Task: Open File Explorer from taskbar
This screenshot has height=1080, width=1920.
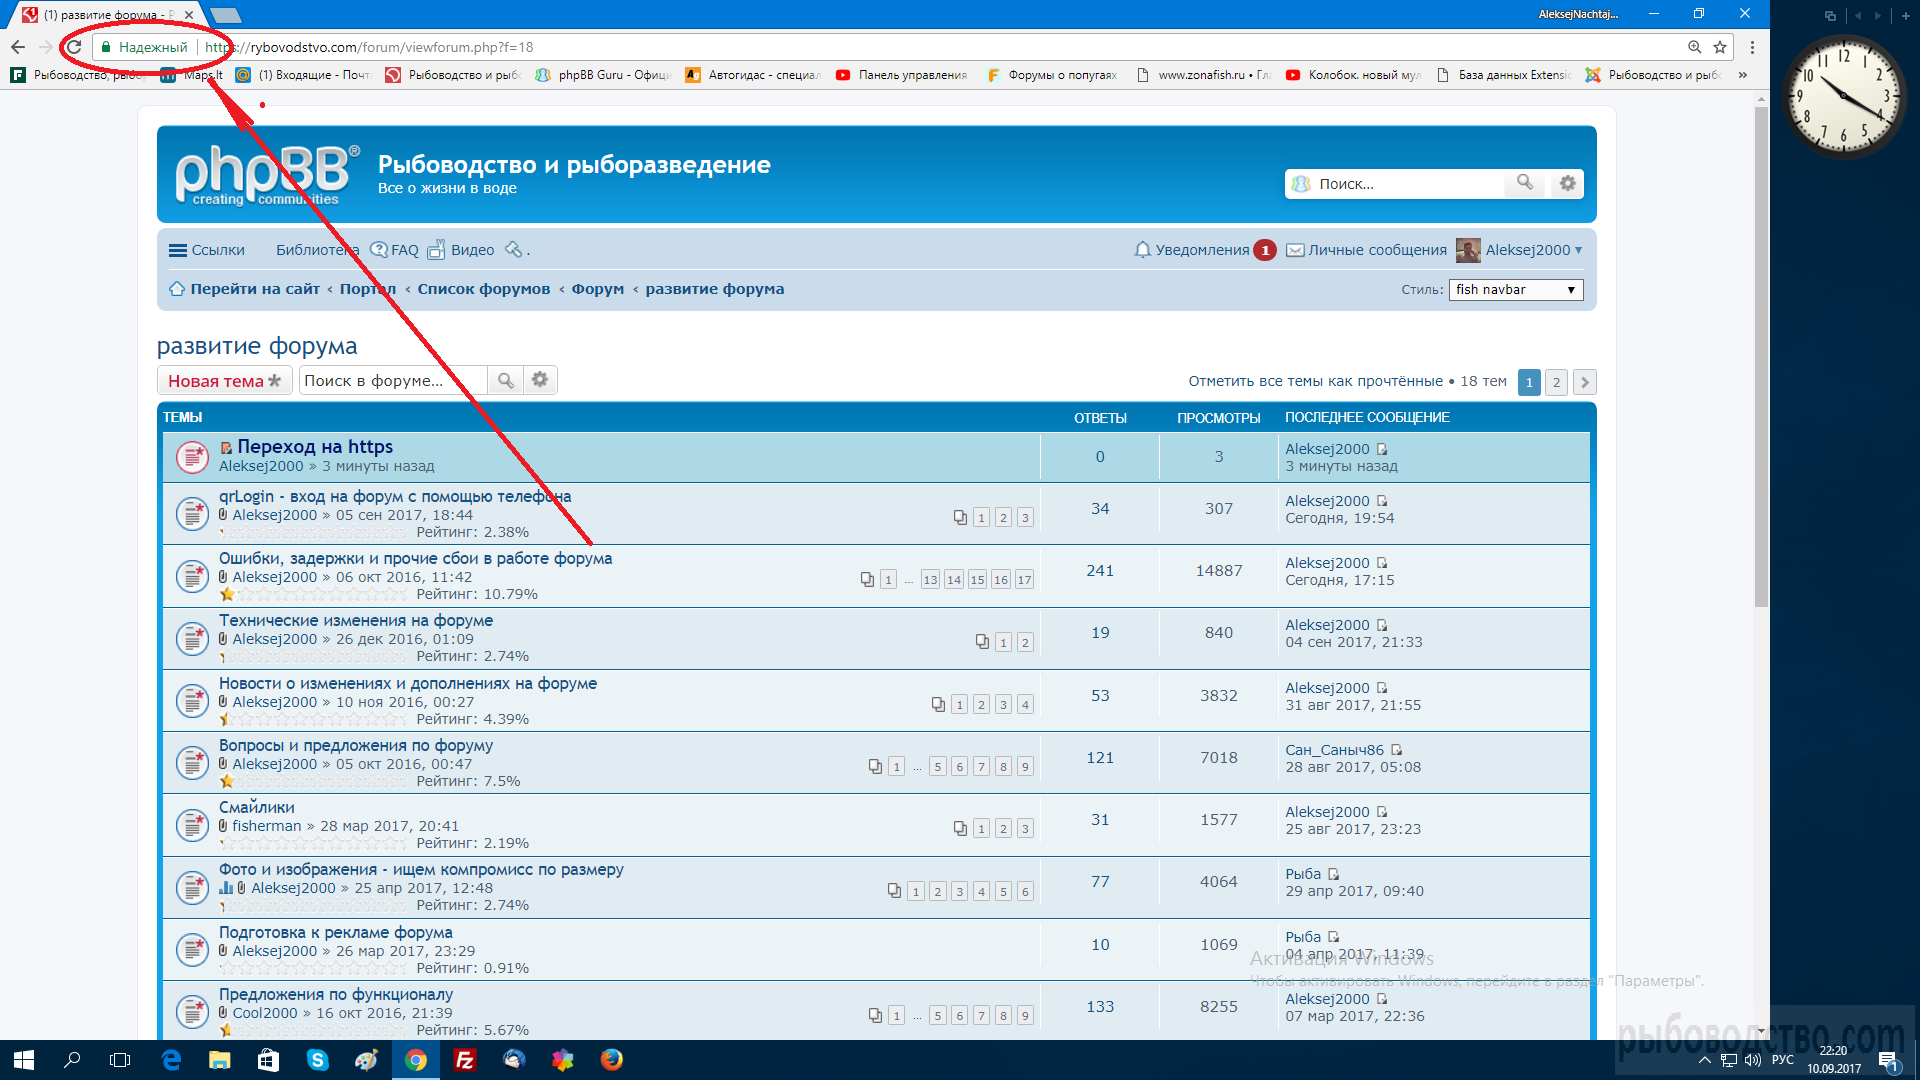Action: 220,1060
